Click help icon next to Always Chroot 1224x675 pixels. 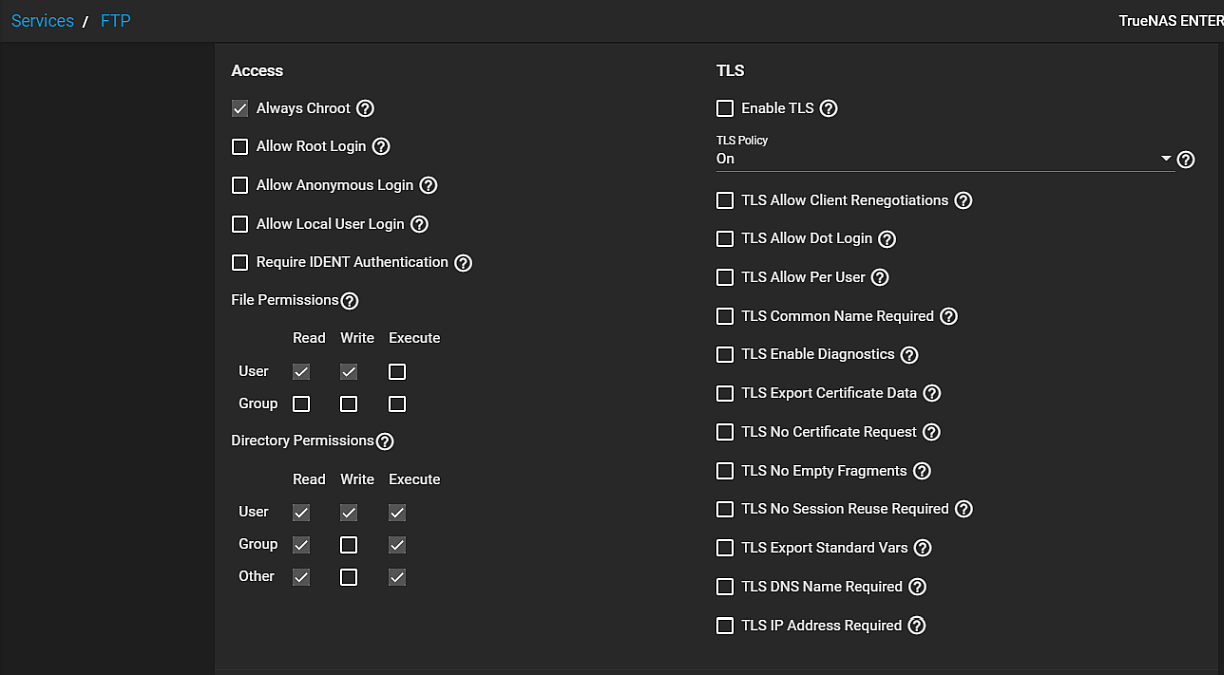pos(366,108)
